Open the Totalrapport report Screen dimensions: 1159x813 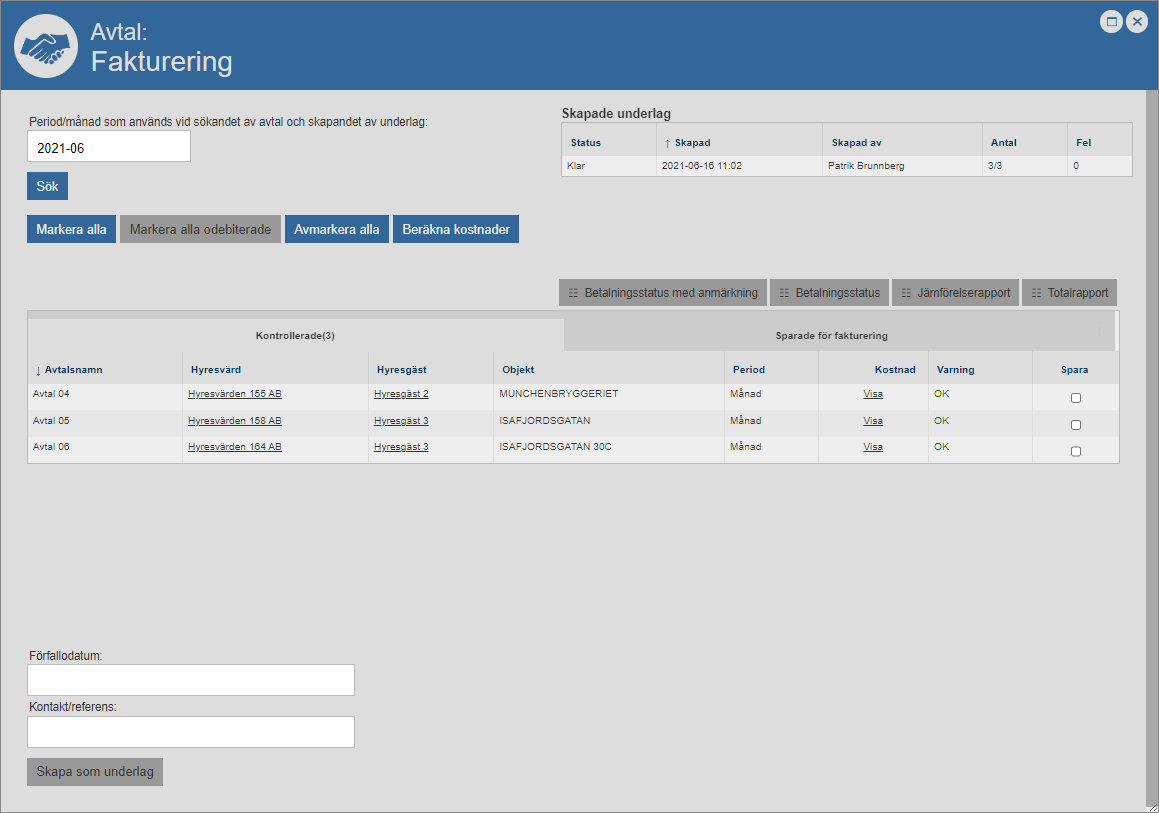1069,293
